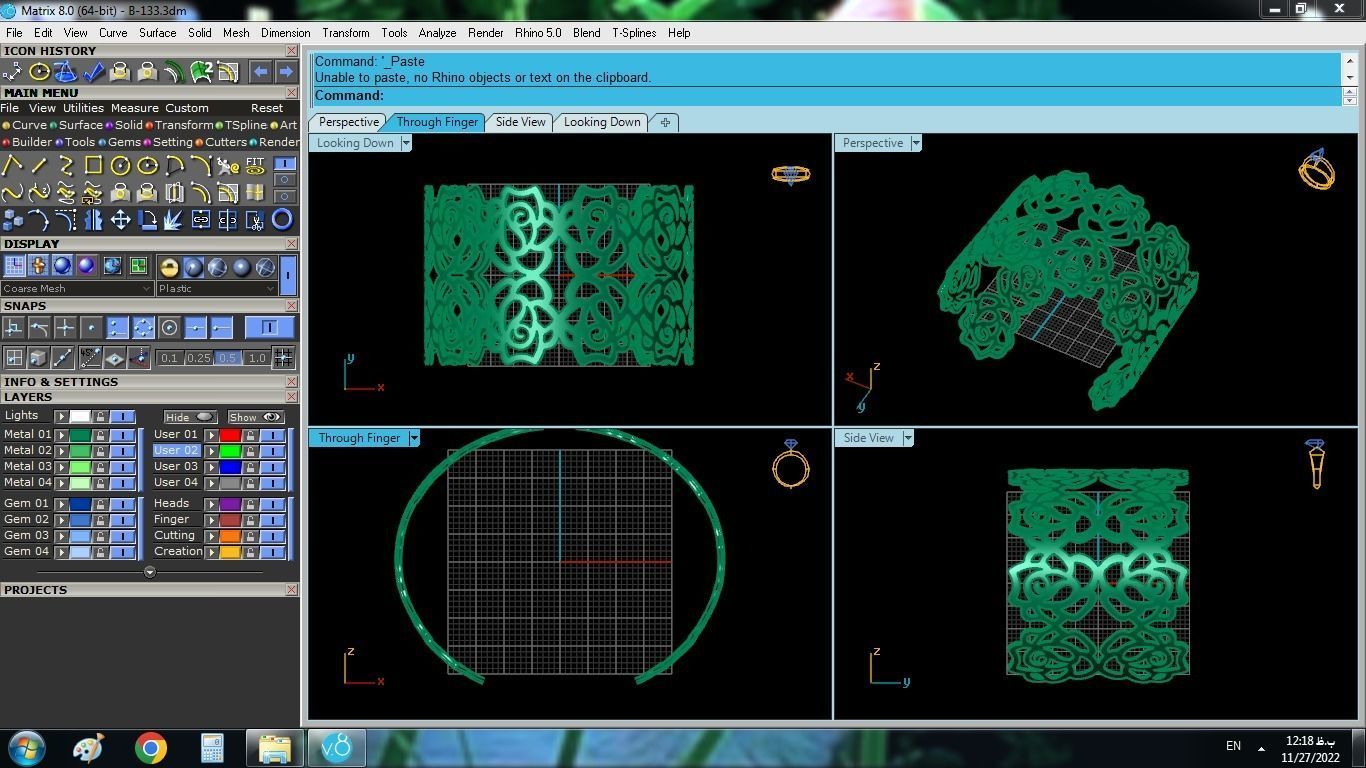The width and height of the screenshot is (1366, 768).
Task: Click the earth environment display icon
Action: [x=112, y=265]
